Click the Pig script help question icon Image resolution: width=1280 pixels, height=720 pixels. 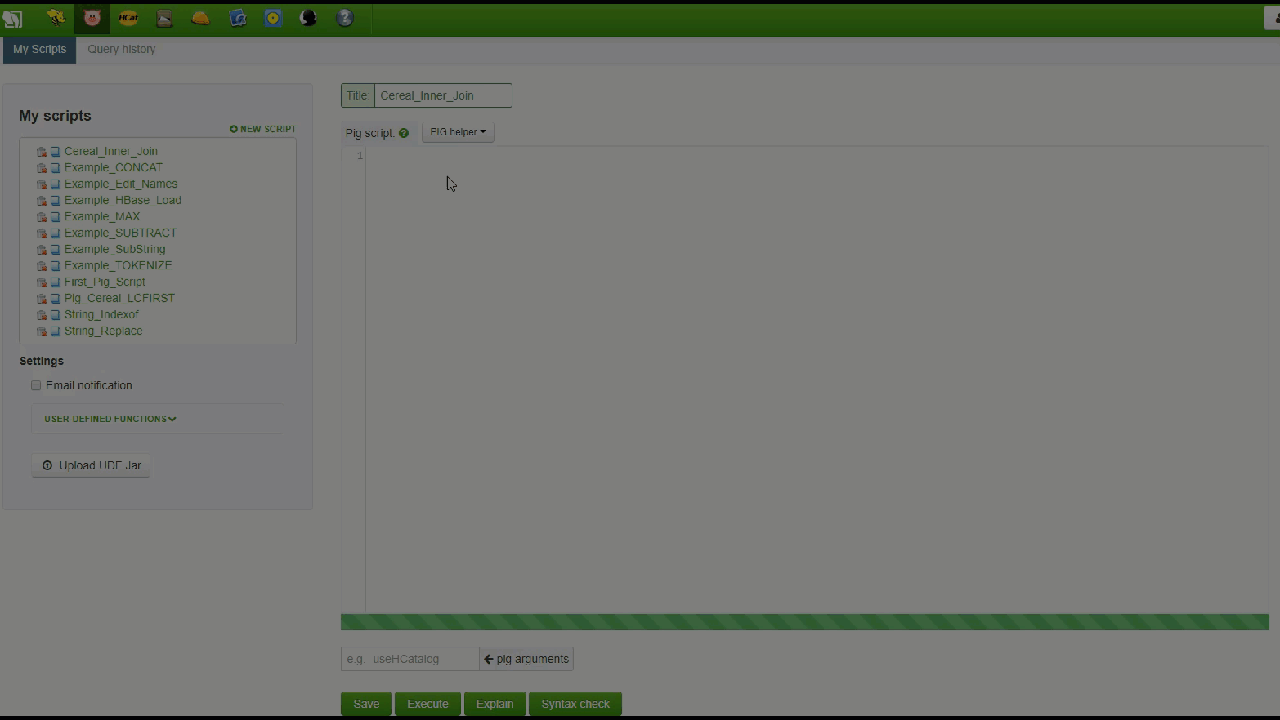[404, 133]
